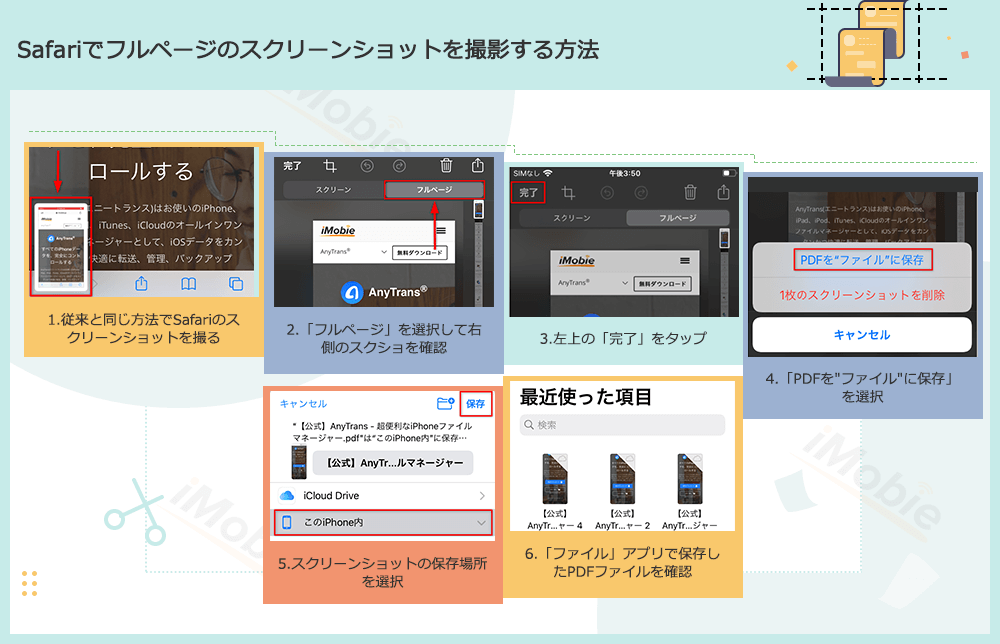
Task: Tap the Wi-Fi status icon in step 3
Action: pyautogui.click(x=548, y=173)
